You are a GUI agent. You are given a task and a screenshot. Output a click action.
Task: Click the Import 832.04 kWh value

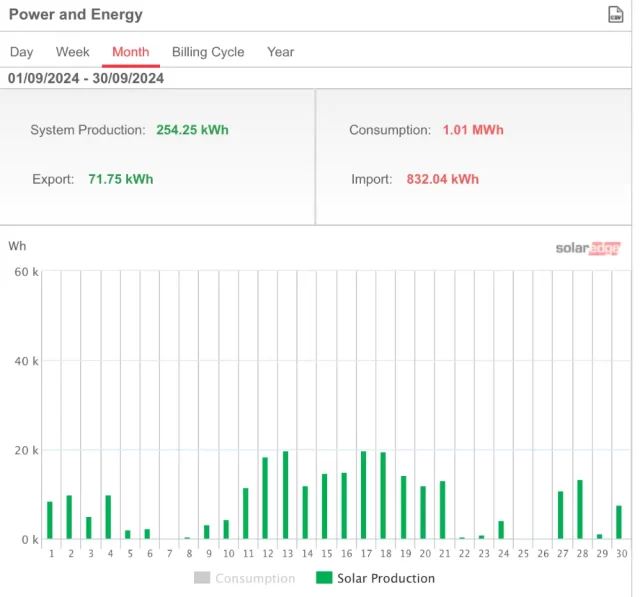point(442,179)
